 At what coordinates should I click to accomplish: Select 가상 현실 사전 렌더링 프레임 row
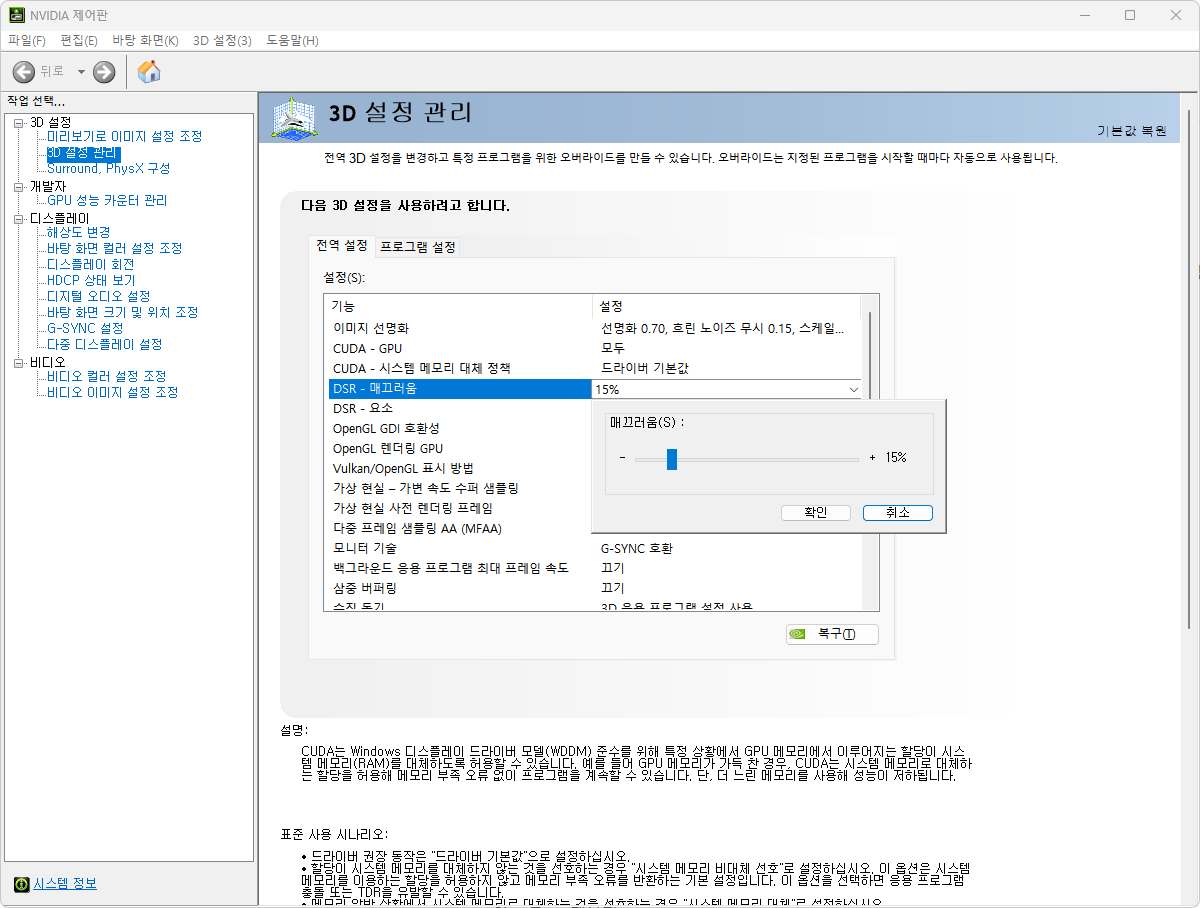tap(460, 508)
